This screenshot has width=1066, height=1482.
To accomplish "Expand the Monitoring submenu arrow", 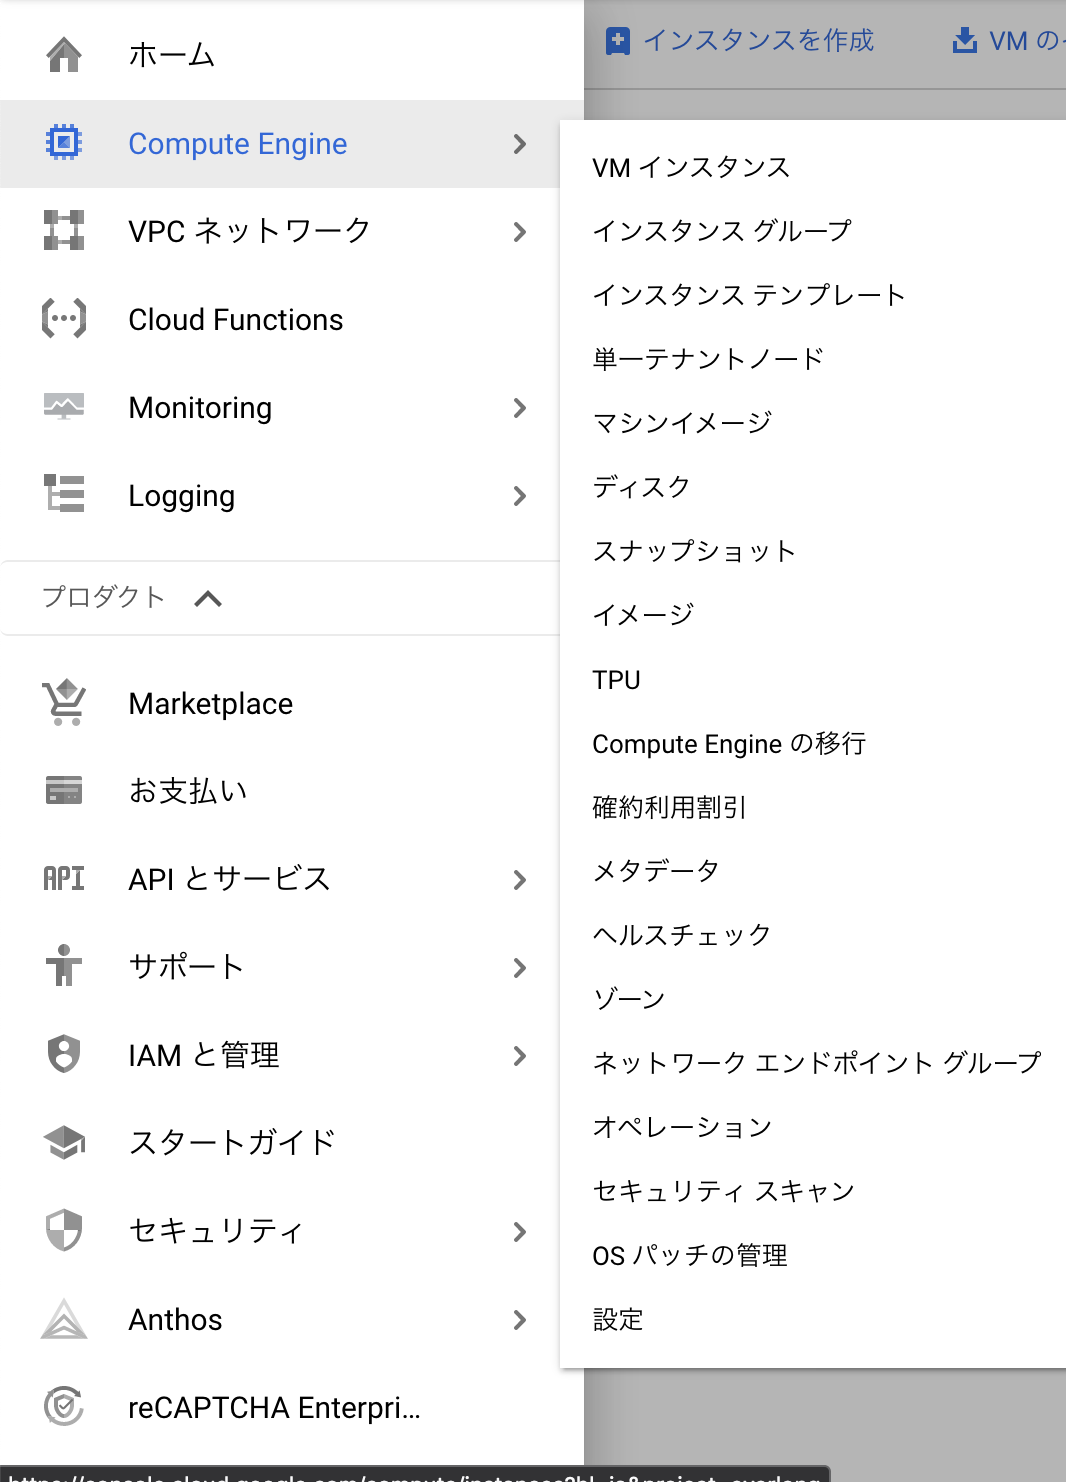I will pyautogui.click(x=519, y=408).
